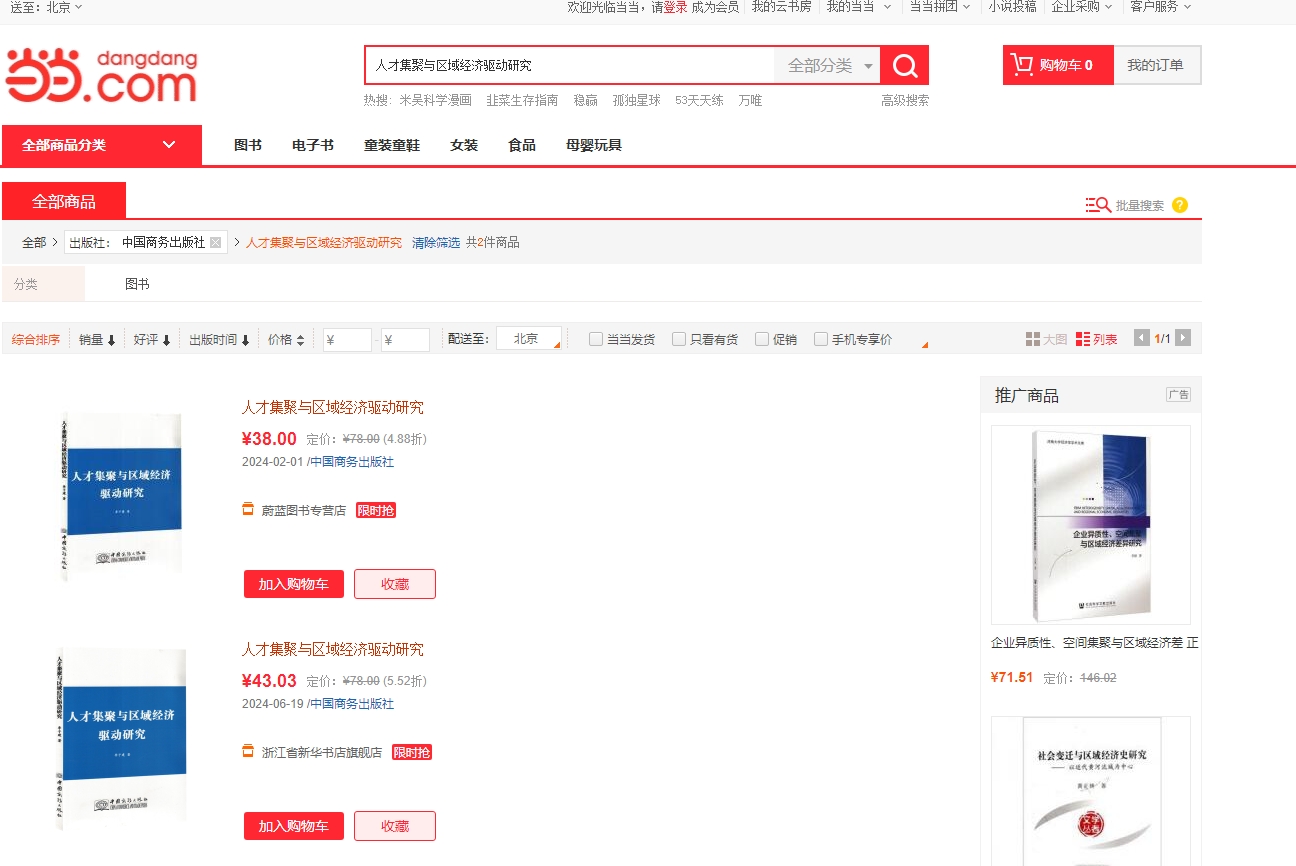Click the minimum price input field
The height and width of the screenshot is (866, 1296).
tap(347, 340)
